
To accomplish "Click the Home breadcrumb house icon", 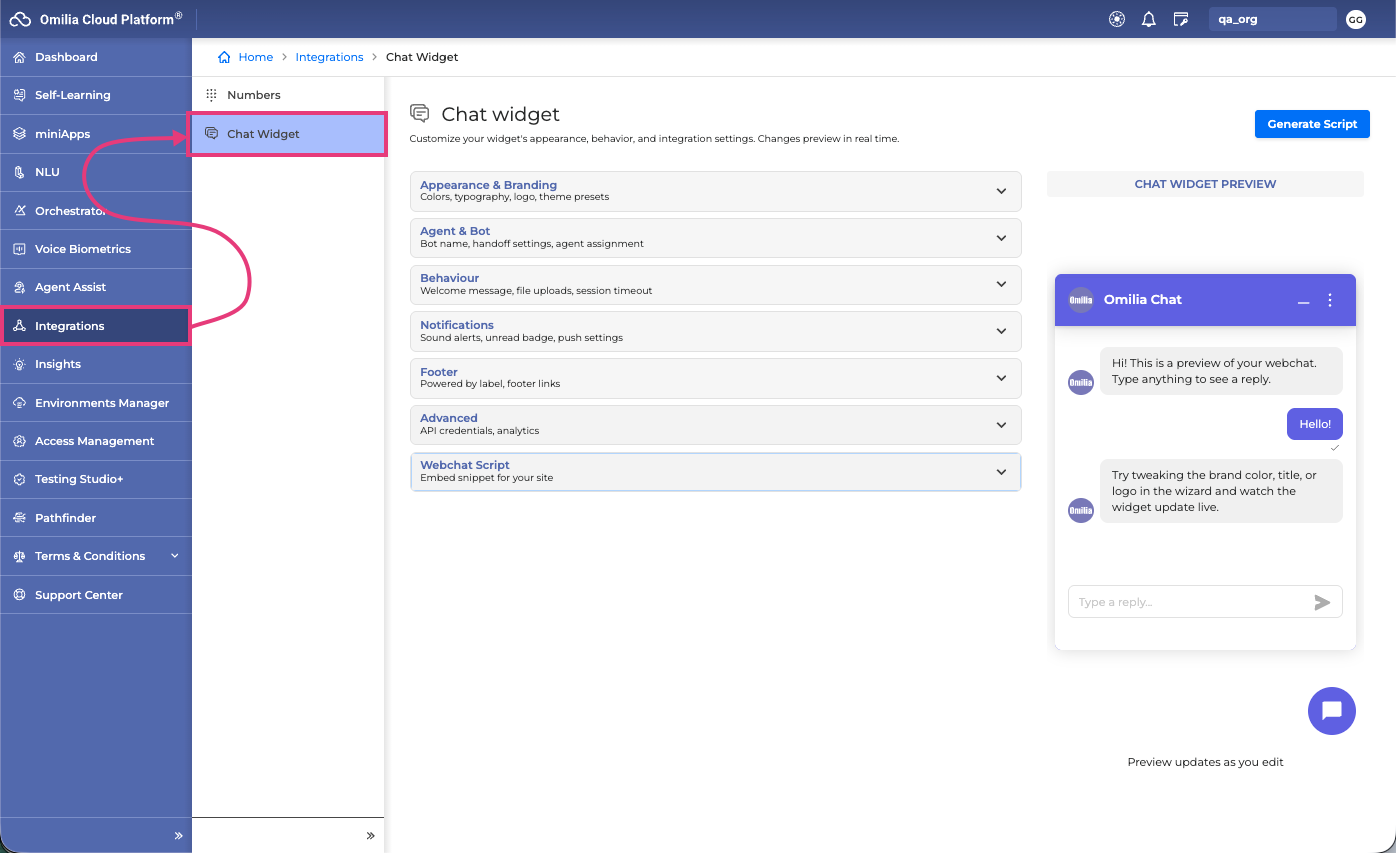I will (x=225, y=57).
